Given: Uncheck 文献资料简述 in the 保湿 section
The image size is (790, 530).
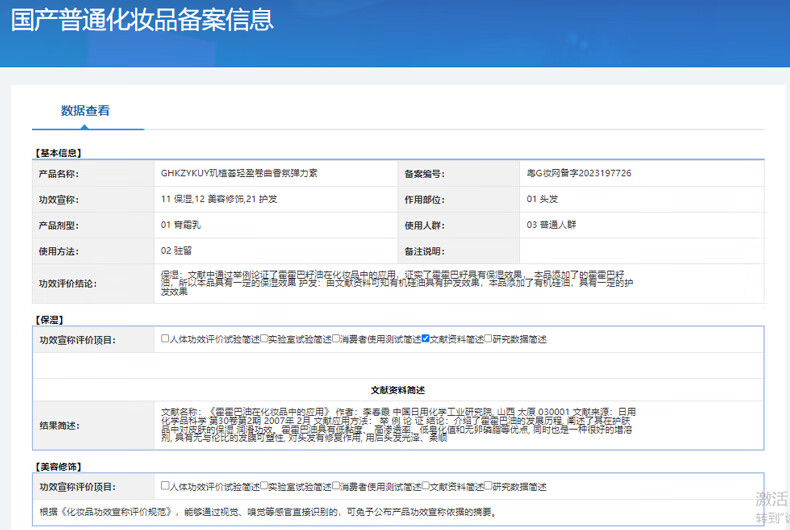Looking at the screenshot, I should (x=426, y=339).
